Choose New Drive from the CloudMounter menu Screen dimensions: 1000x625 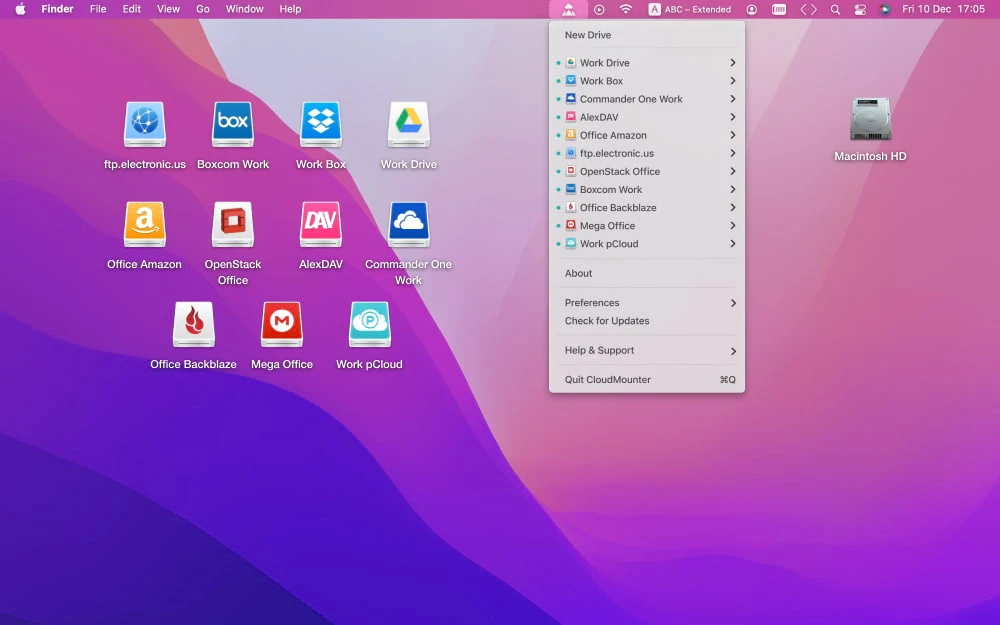point(588,35)
